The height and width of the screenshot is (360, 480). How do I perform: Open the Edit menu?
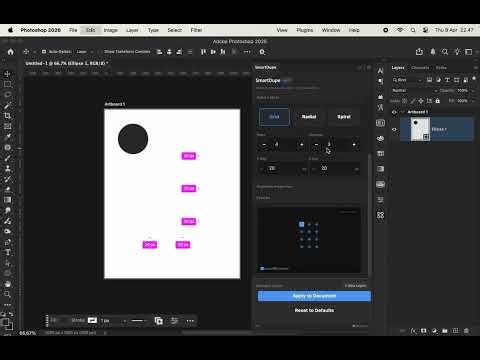click(90, 30)
